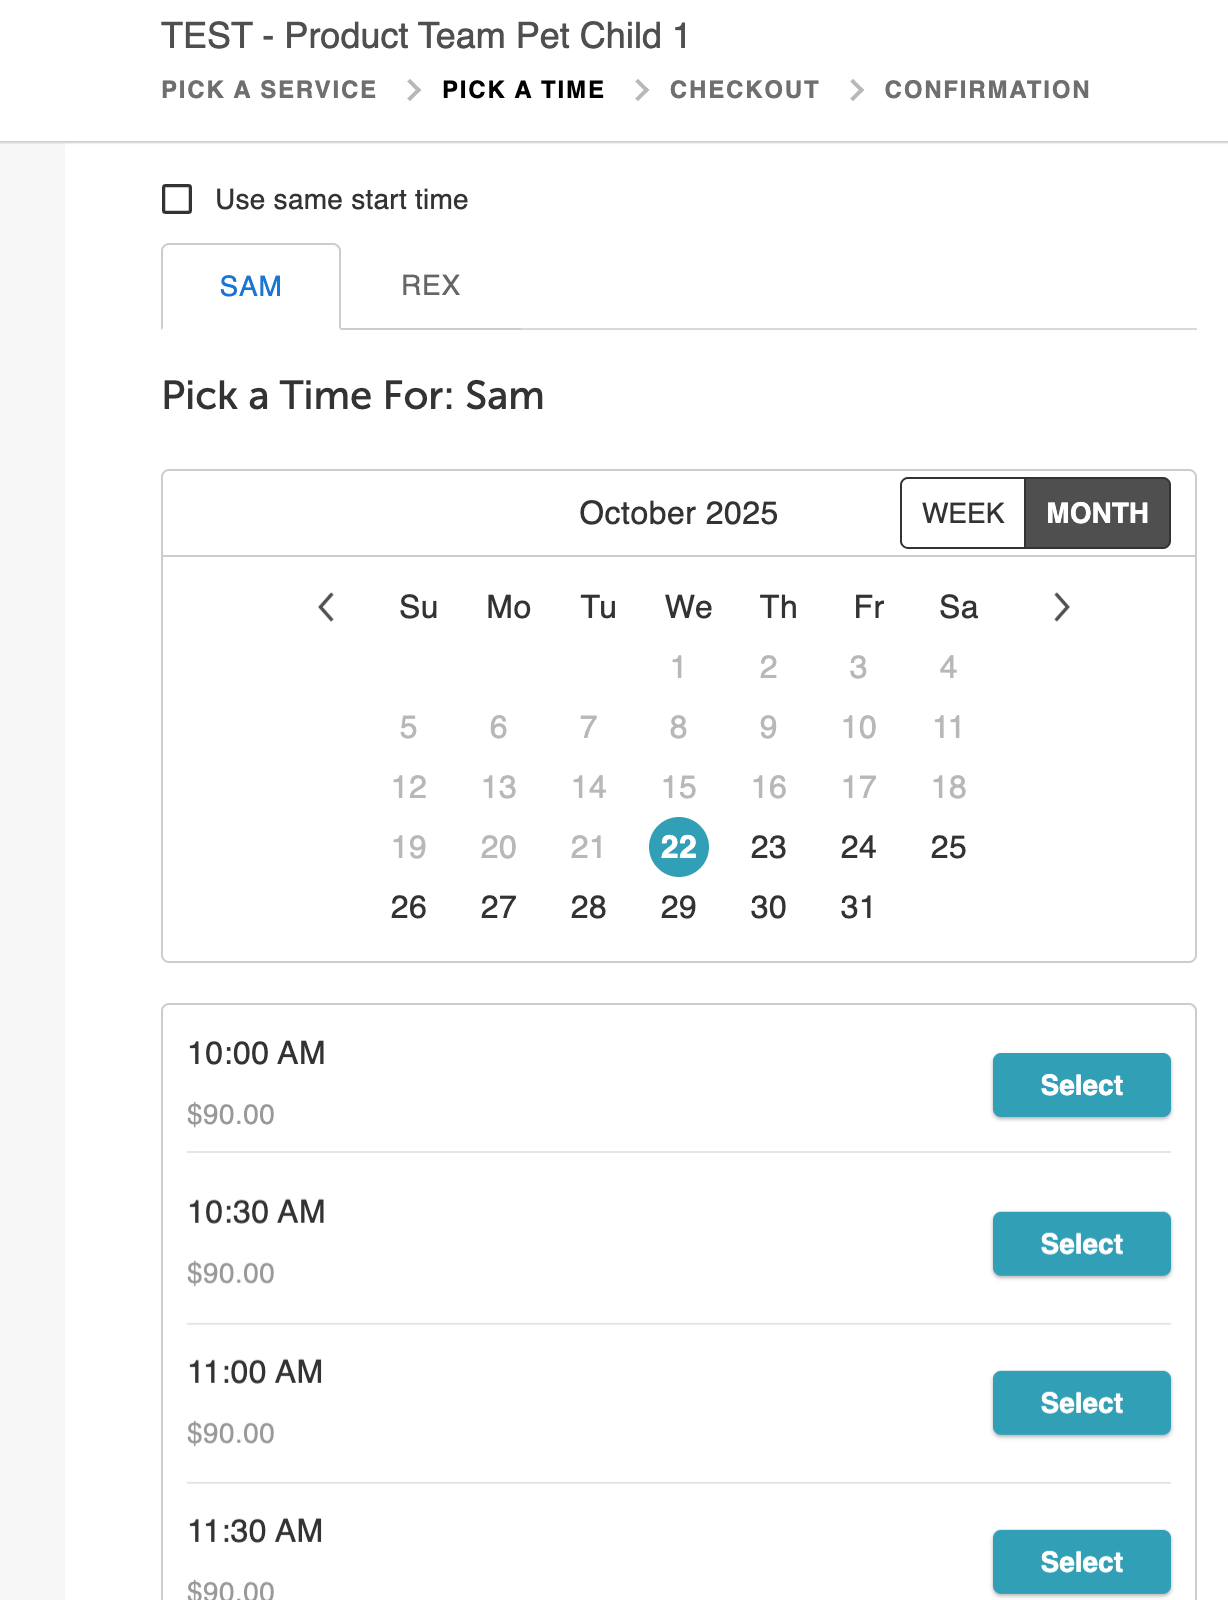Click the highlighted date 22
Screen dimensions: 1228x1600
click(x=678, y=848)
